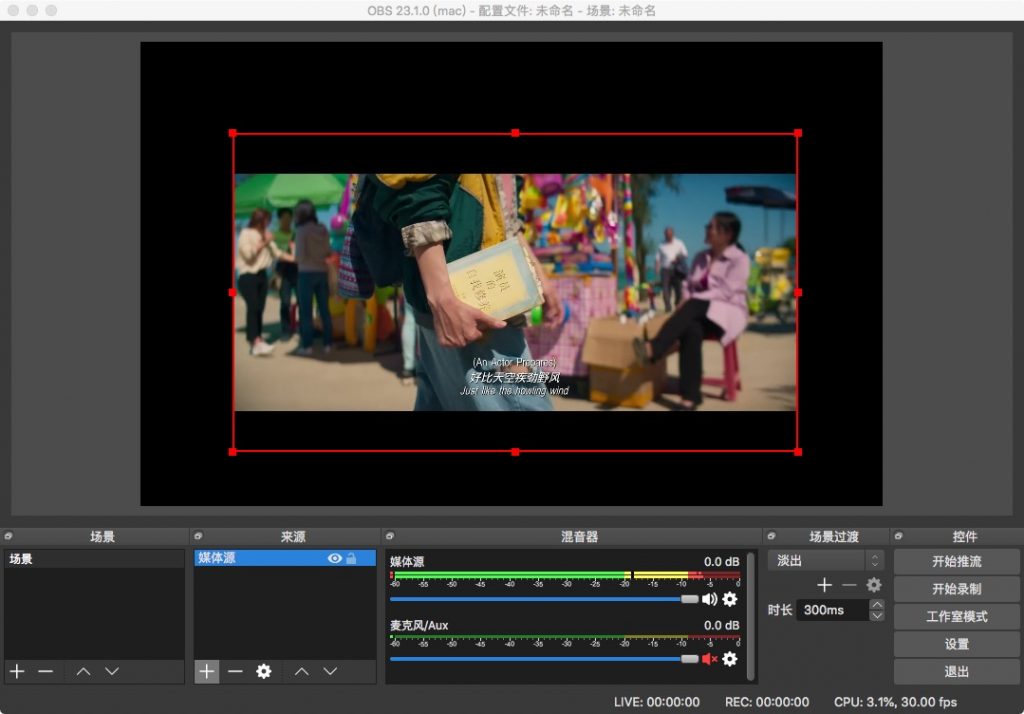Move the source up with the up arrow in the 来源 panel
Viewport: 1024px width, 714px height.
tap(301, 671)
